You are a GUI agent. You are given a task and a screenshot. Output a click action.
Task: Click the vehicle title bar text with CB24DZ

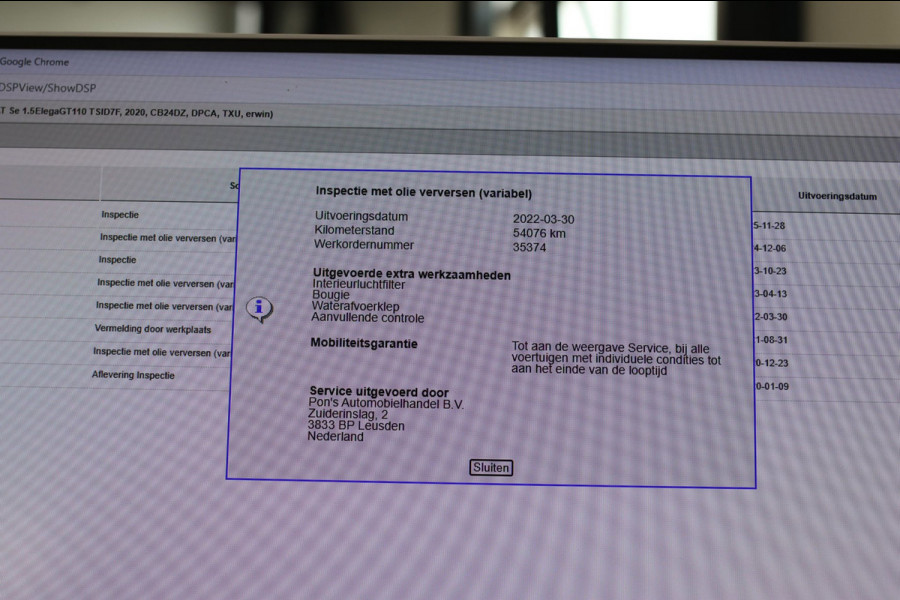pos(137,113)
